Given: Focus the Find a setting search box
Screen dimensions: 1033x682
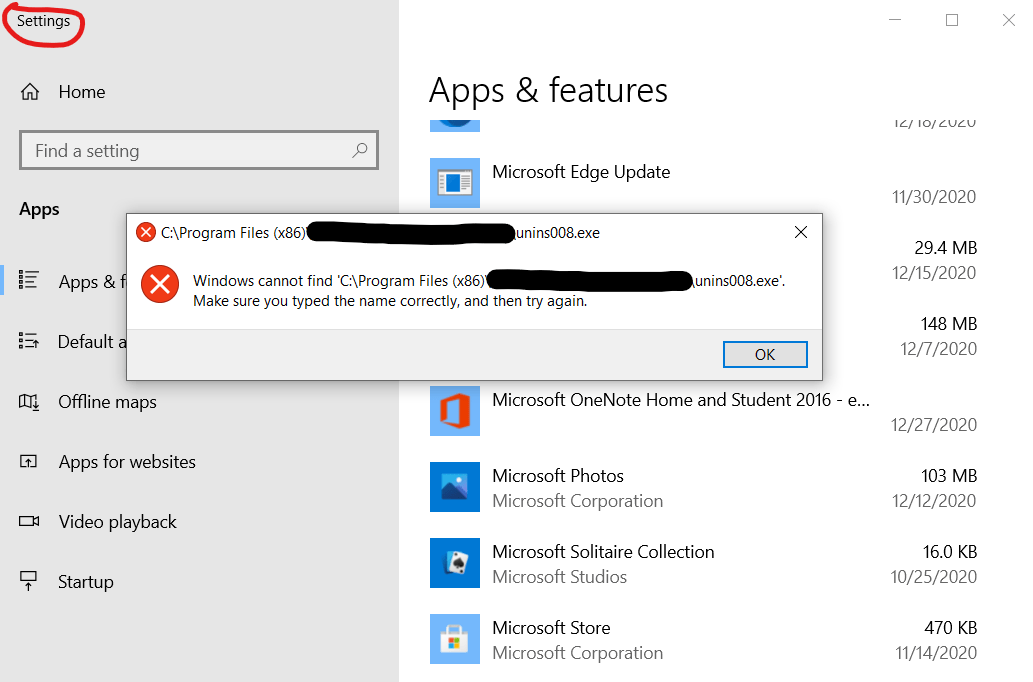Looking at the screenshot, I should click(199, 150).
